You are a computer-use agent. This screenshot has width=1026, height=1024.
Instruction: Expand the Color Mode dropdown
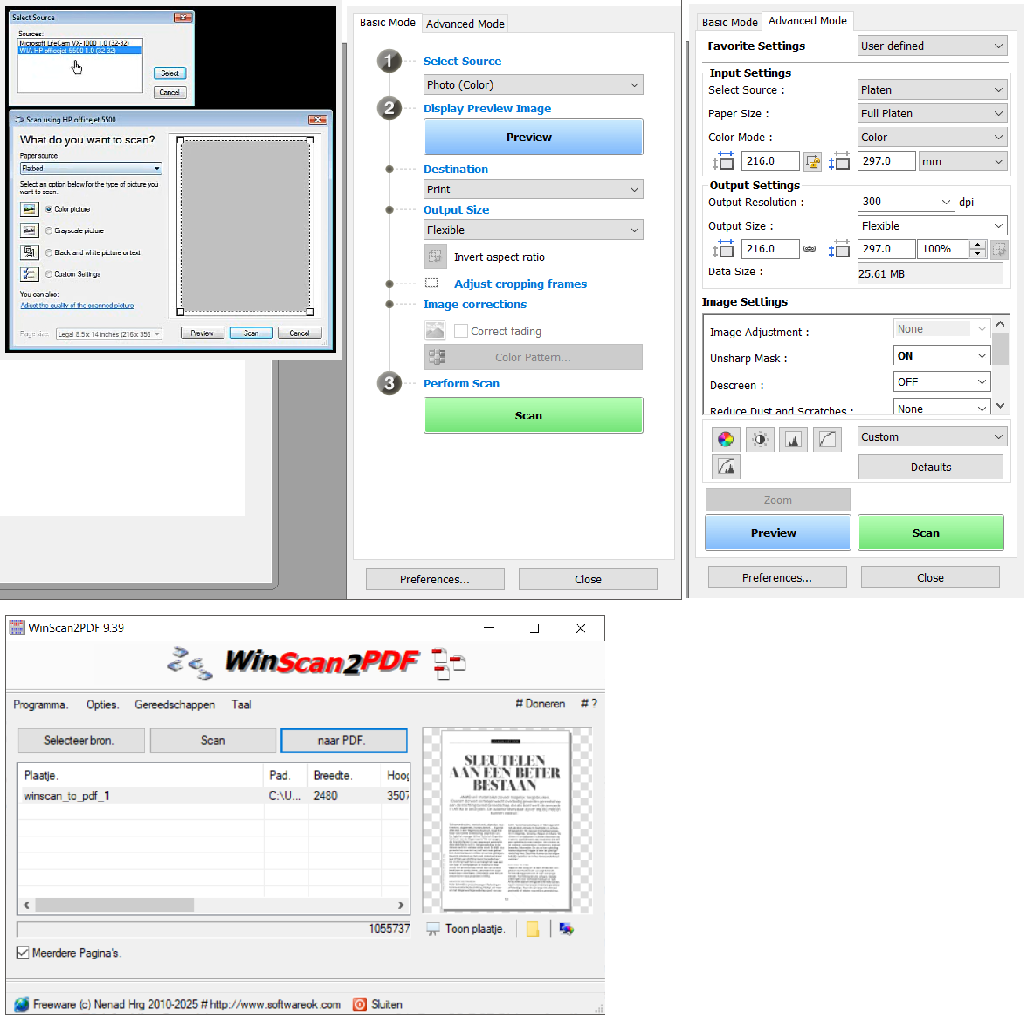pos(932,137)
